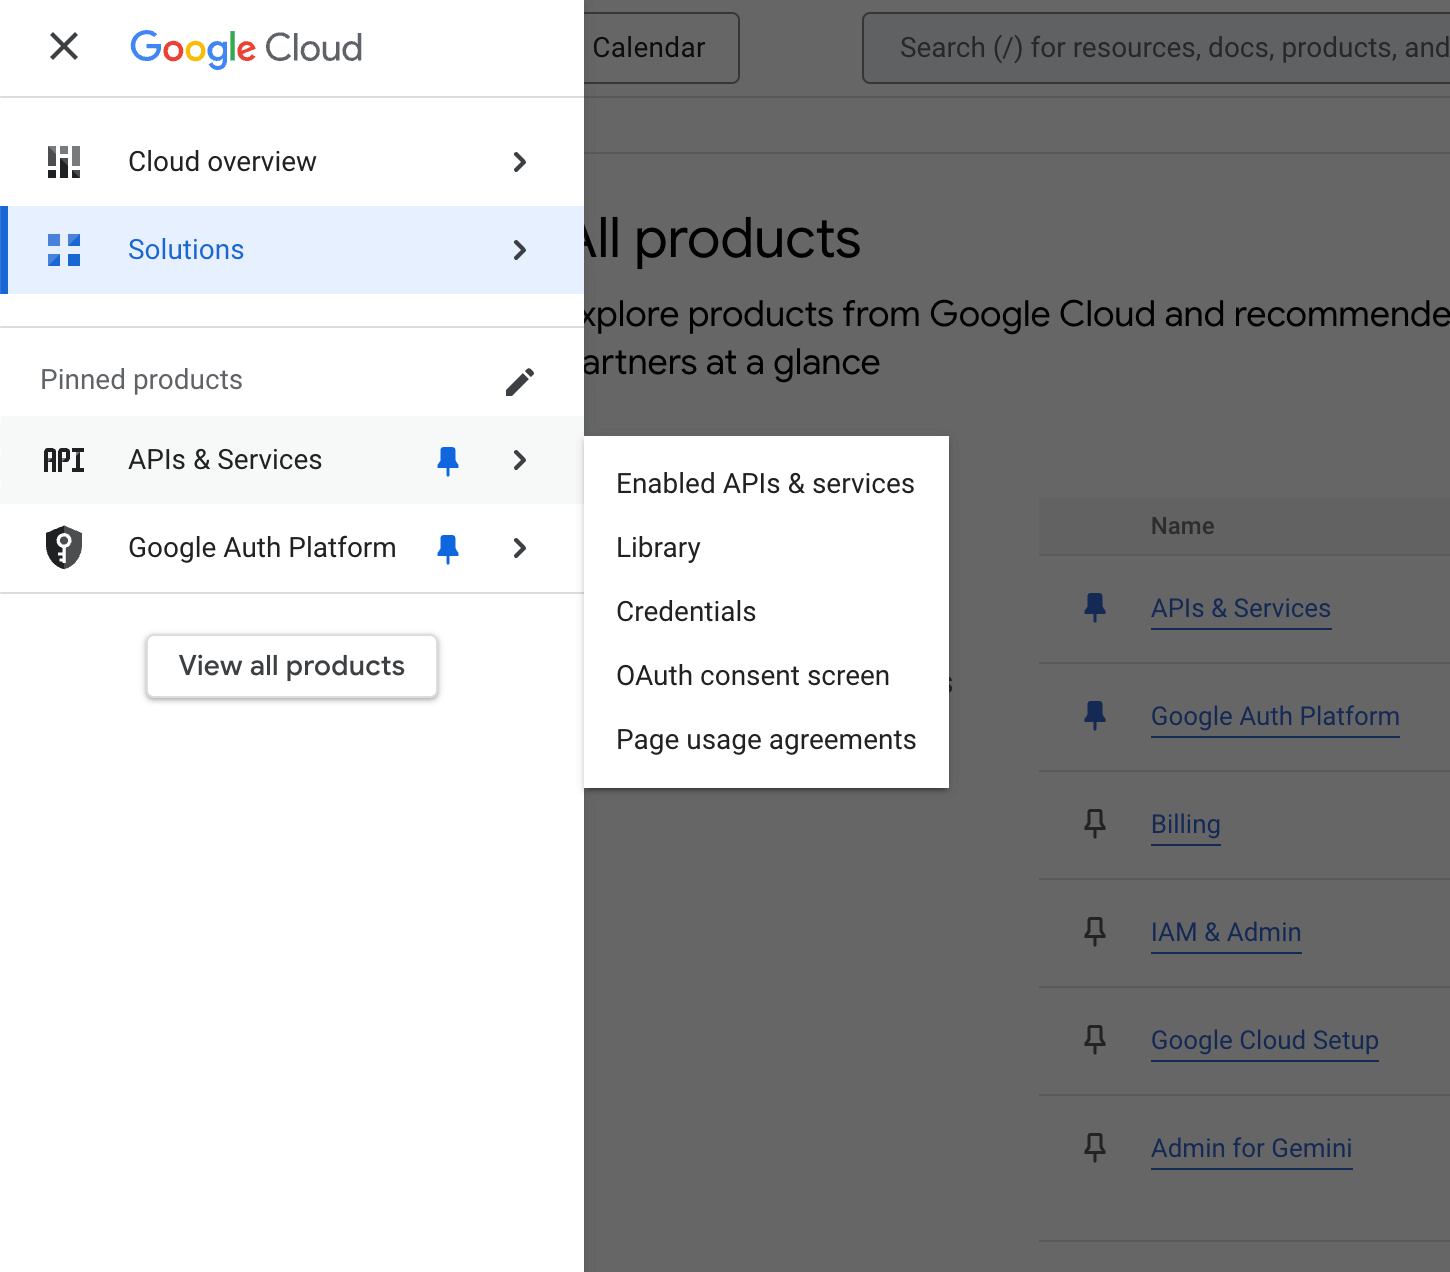Expand the Solutions submenu arrow
This screenshot has width=1450, height=1272.
pyautogui.click(x=520, y=250)
